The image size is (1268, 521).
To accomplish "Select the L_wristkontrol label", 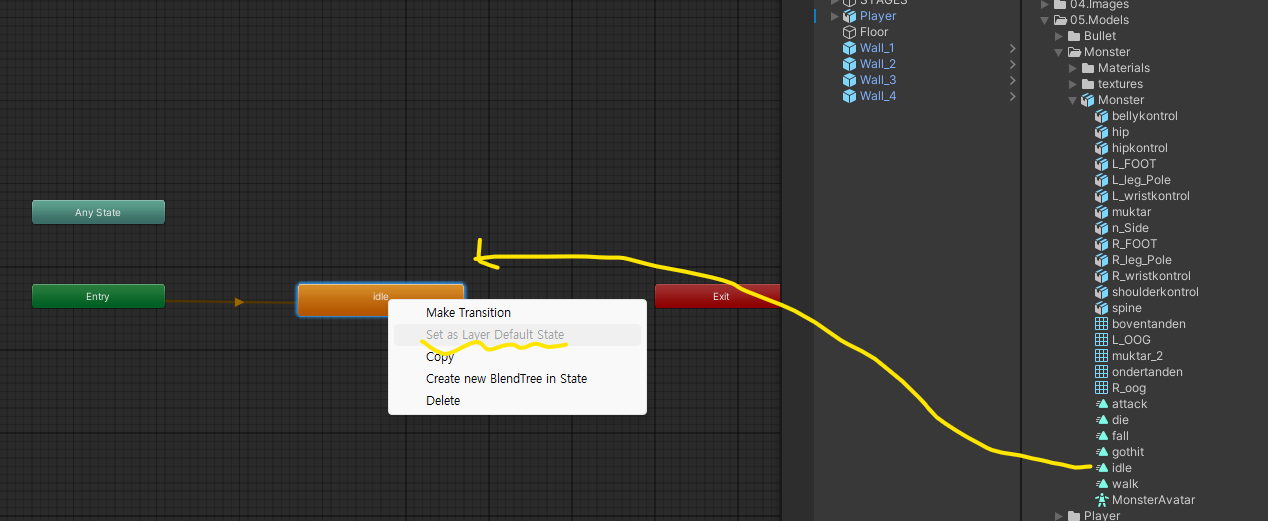I will click(x=1151, y=196).
